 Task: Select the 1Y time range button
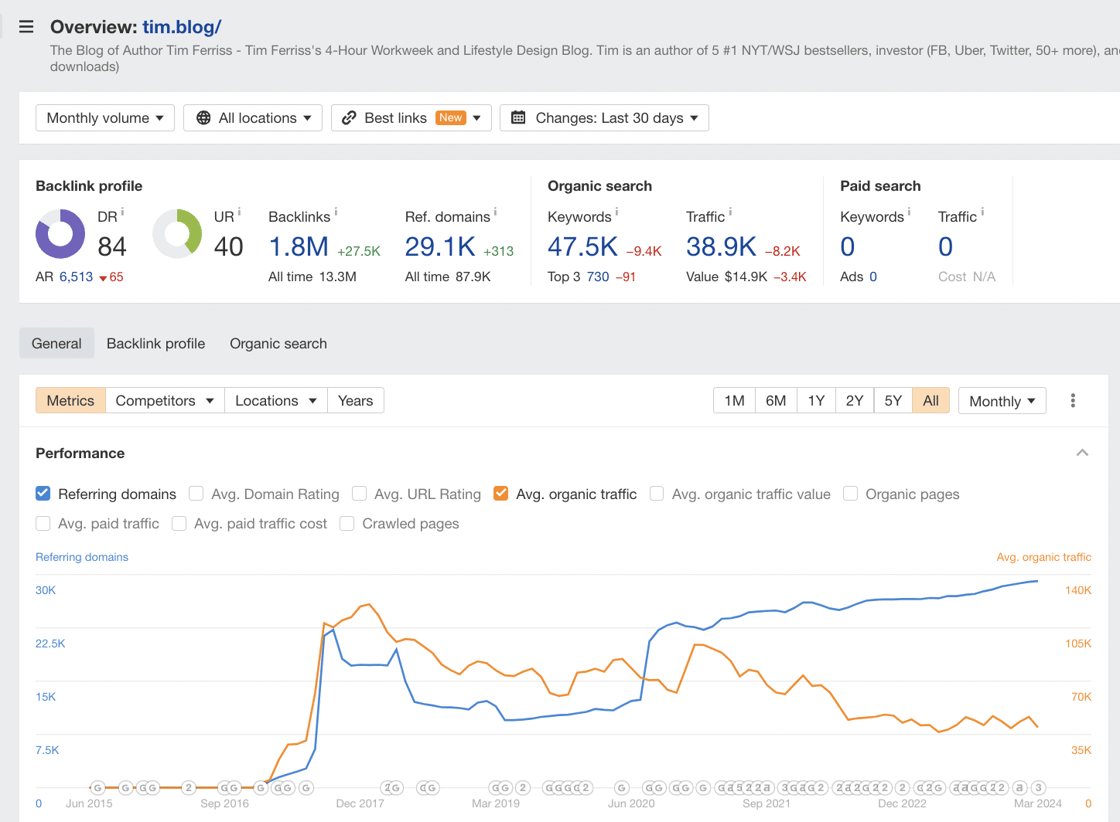coord(816,401)
